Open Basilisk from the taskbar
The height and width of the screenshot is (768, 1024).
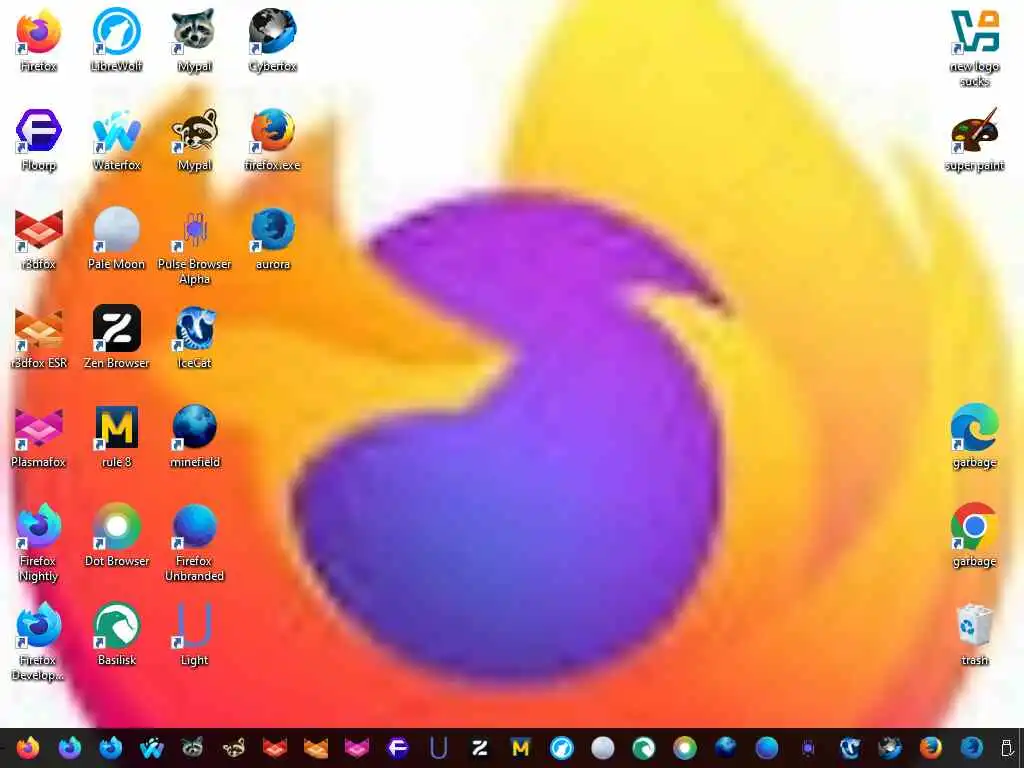point(644,748)
